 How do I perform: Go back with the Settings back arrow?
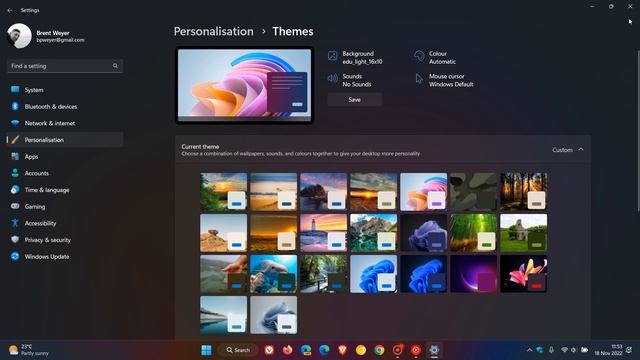tap(10, 10)
